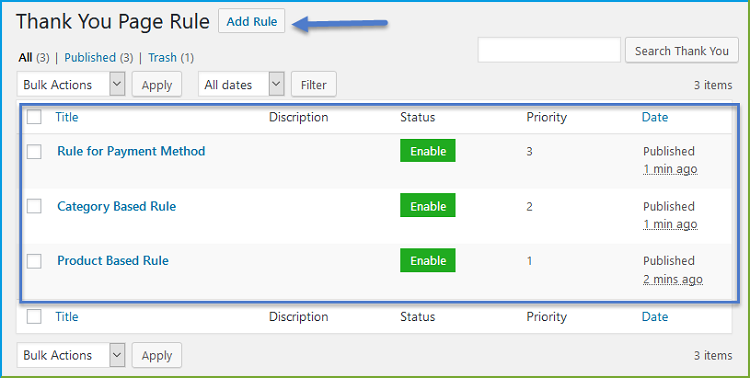
Task: Select priority value 1 cell
Action: 529,261
